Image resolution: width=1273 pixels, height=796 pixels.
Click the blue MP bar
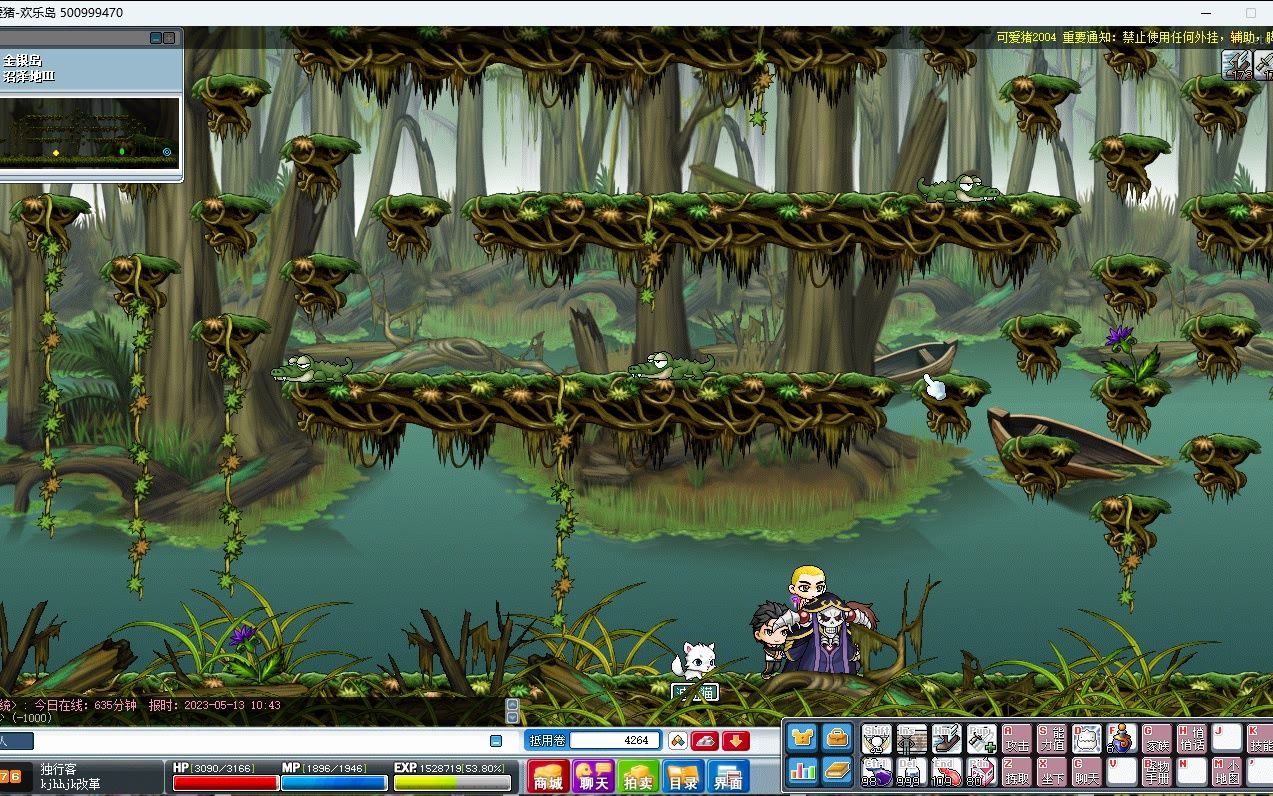pyautogui.click(x=334, y=783)
